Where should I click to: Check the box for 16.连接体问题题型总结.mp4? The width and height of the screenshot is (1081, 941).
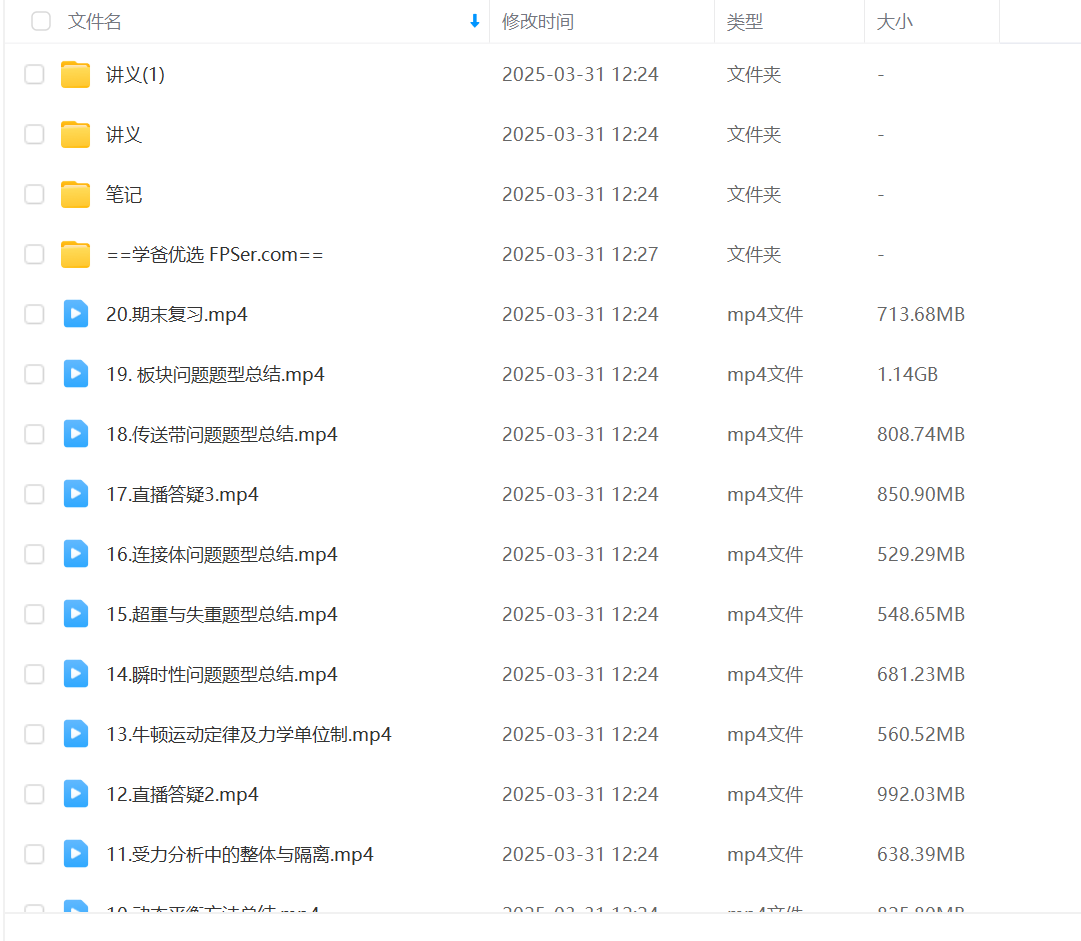pos(34,554)
